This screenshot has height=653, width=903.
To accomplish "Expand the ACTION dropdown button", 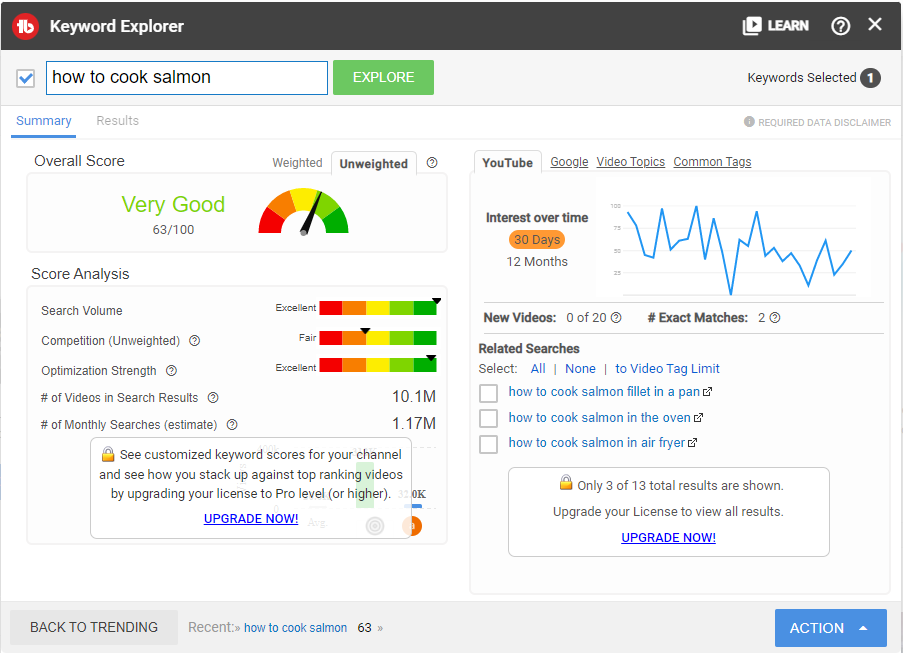I will [830, 628].
